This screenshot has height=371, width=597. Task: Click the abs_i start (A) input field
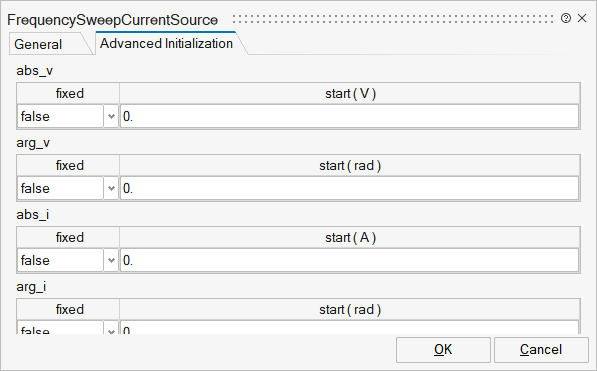tap(350, 260)
